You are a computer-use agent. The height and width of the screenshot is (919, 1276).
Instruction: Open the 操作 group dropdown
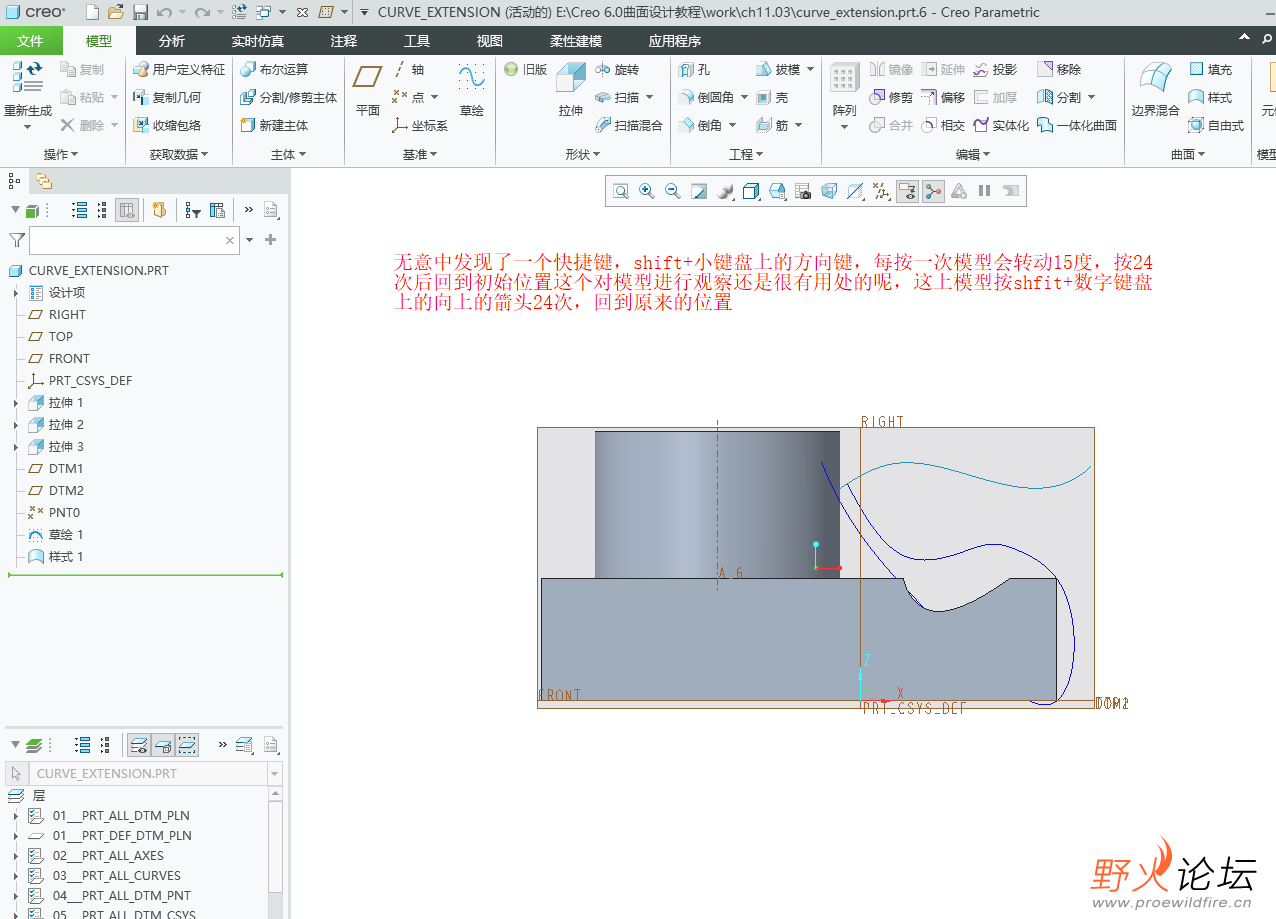click(61, 155)
